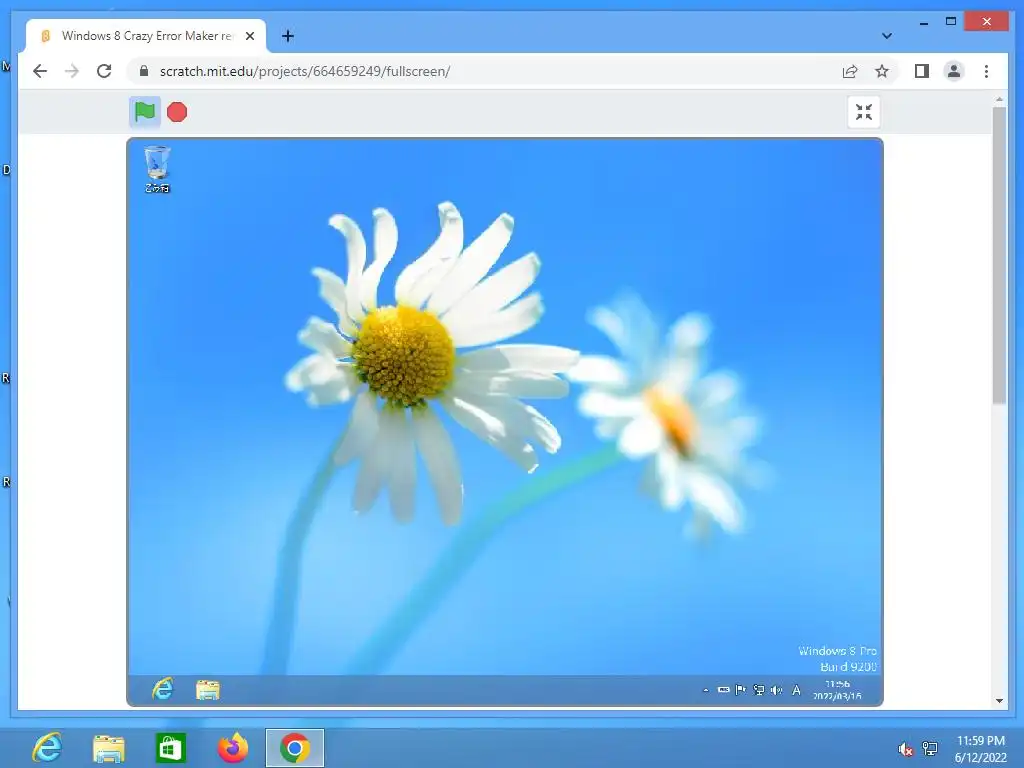Close the Windows 8 Crazy Error Maker tab
1024x768 pixels.
pos(249,36)
